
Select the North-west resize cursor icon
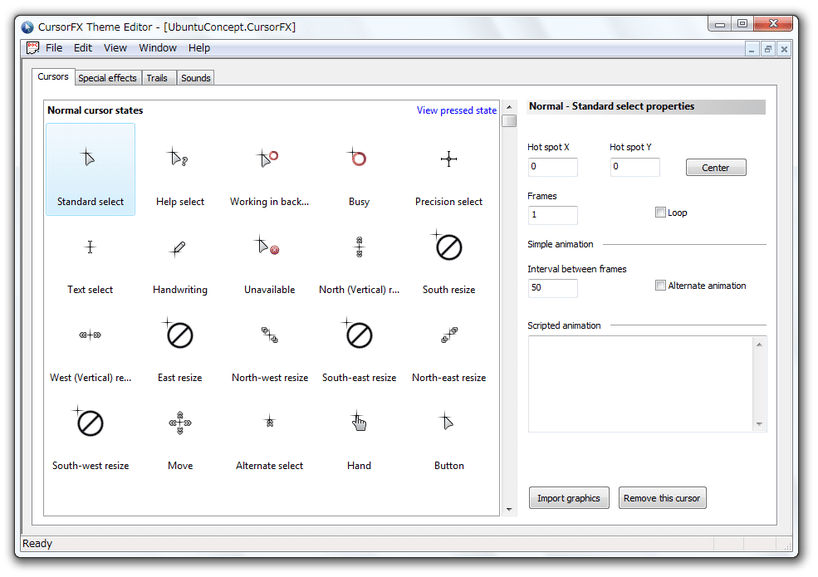tap(269, 334)
